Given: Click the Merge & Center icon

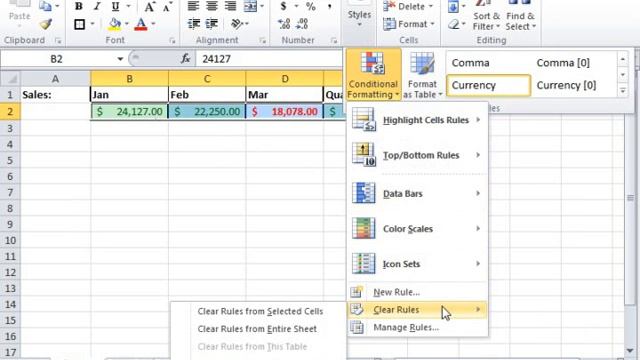Looking at the screenshot, I should pos(250,6).
